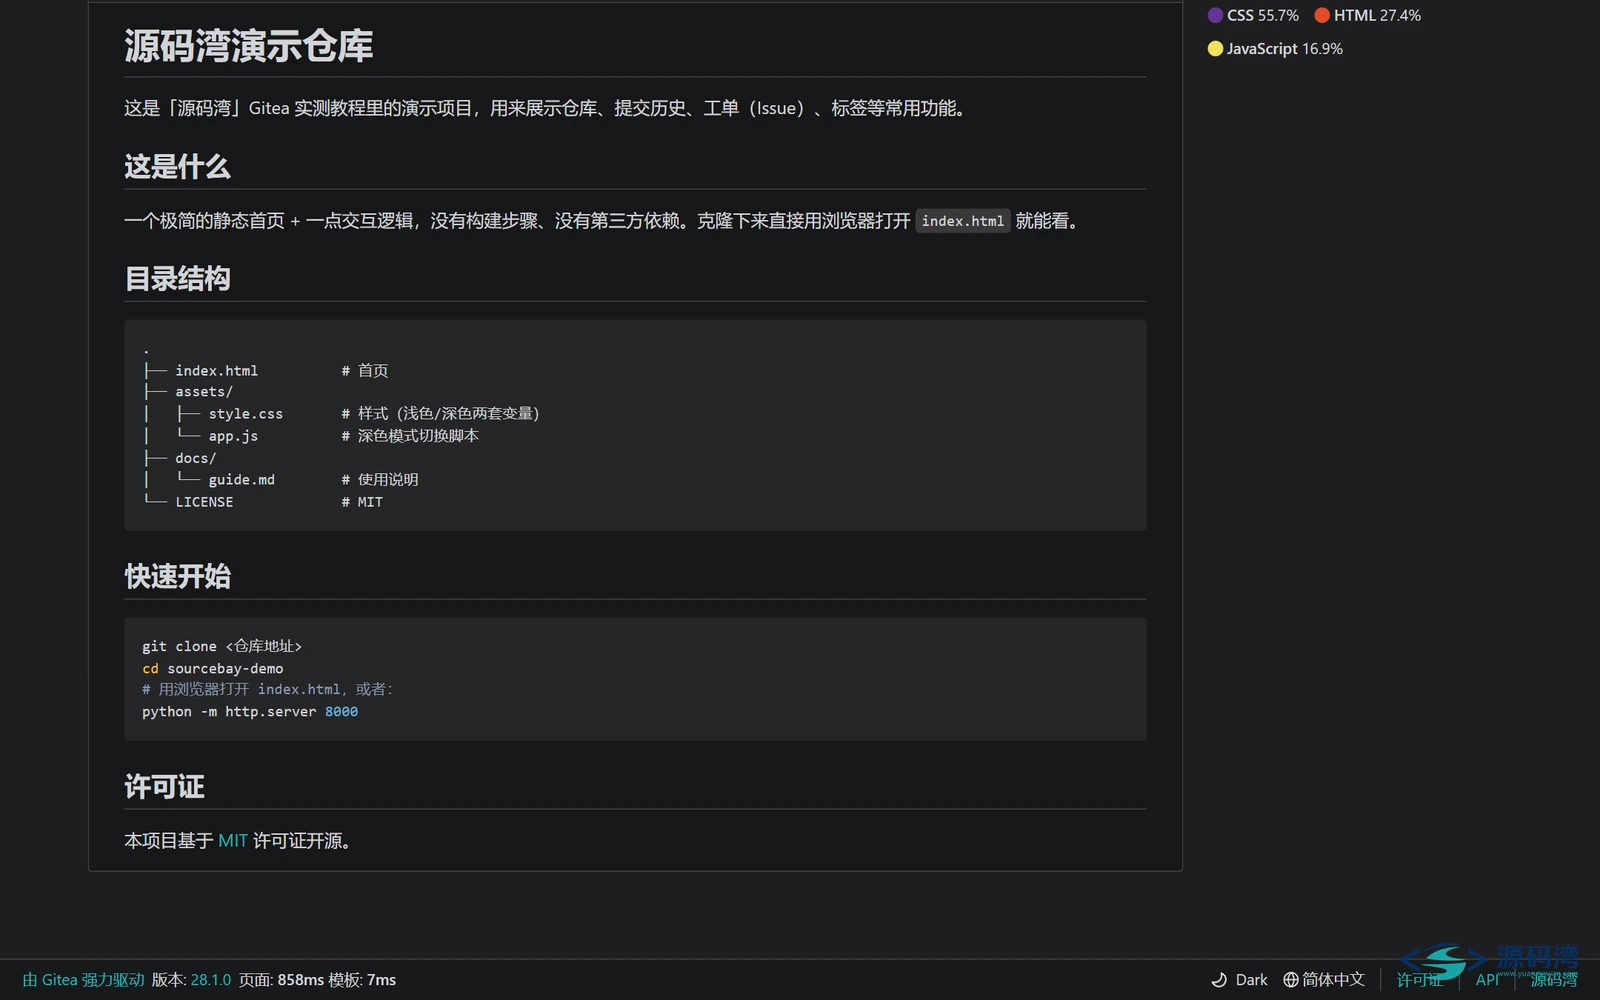Click the HTML 27.4% language entry
The height and width of the screenshot is (1000, 1600).
click(x=1367, y=15)
